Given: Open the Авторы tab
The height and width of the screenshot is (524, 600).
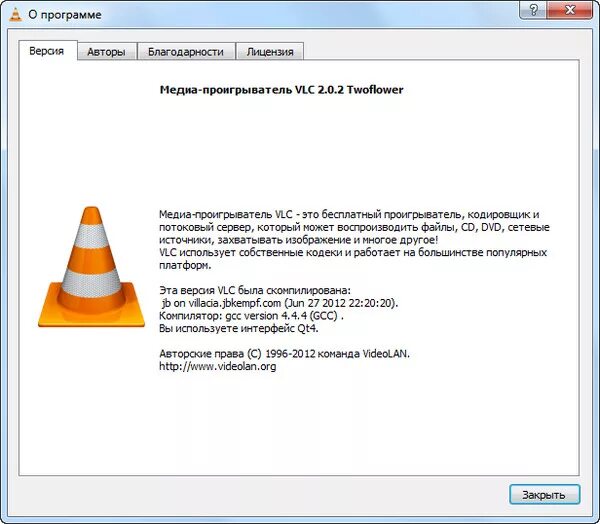Looking at the screenshot, I should [x=106, y=52].
